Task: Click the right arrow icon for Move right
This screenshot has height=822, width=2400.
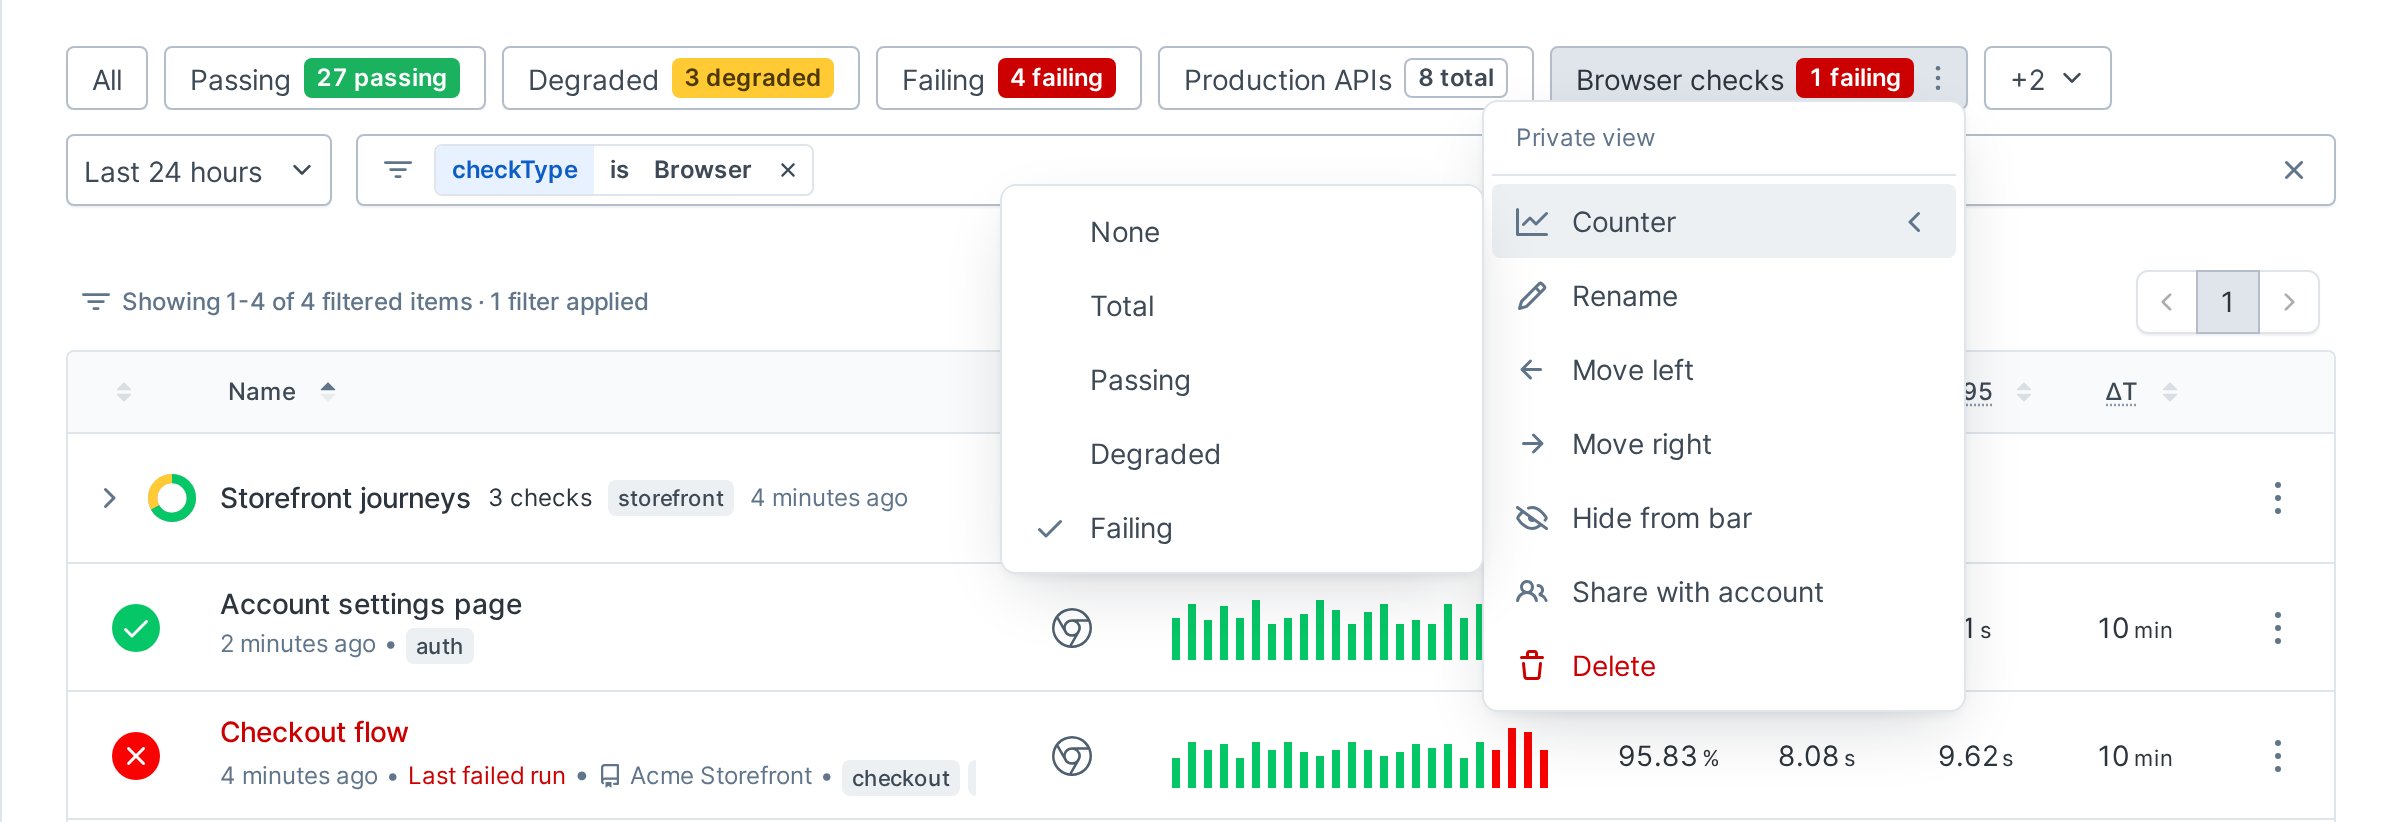Action: click(1531, 444)
